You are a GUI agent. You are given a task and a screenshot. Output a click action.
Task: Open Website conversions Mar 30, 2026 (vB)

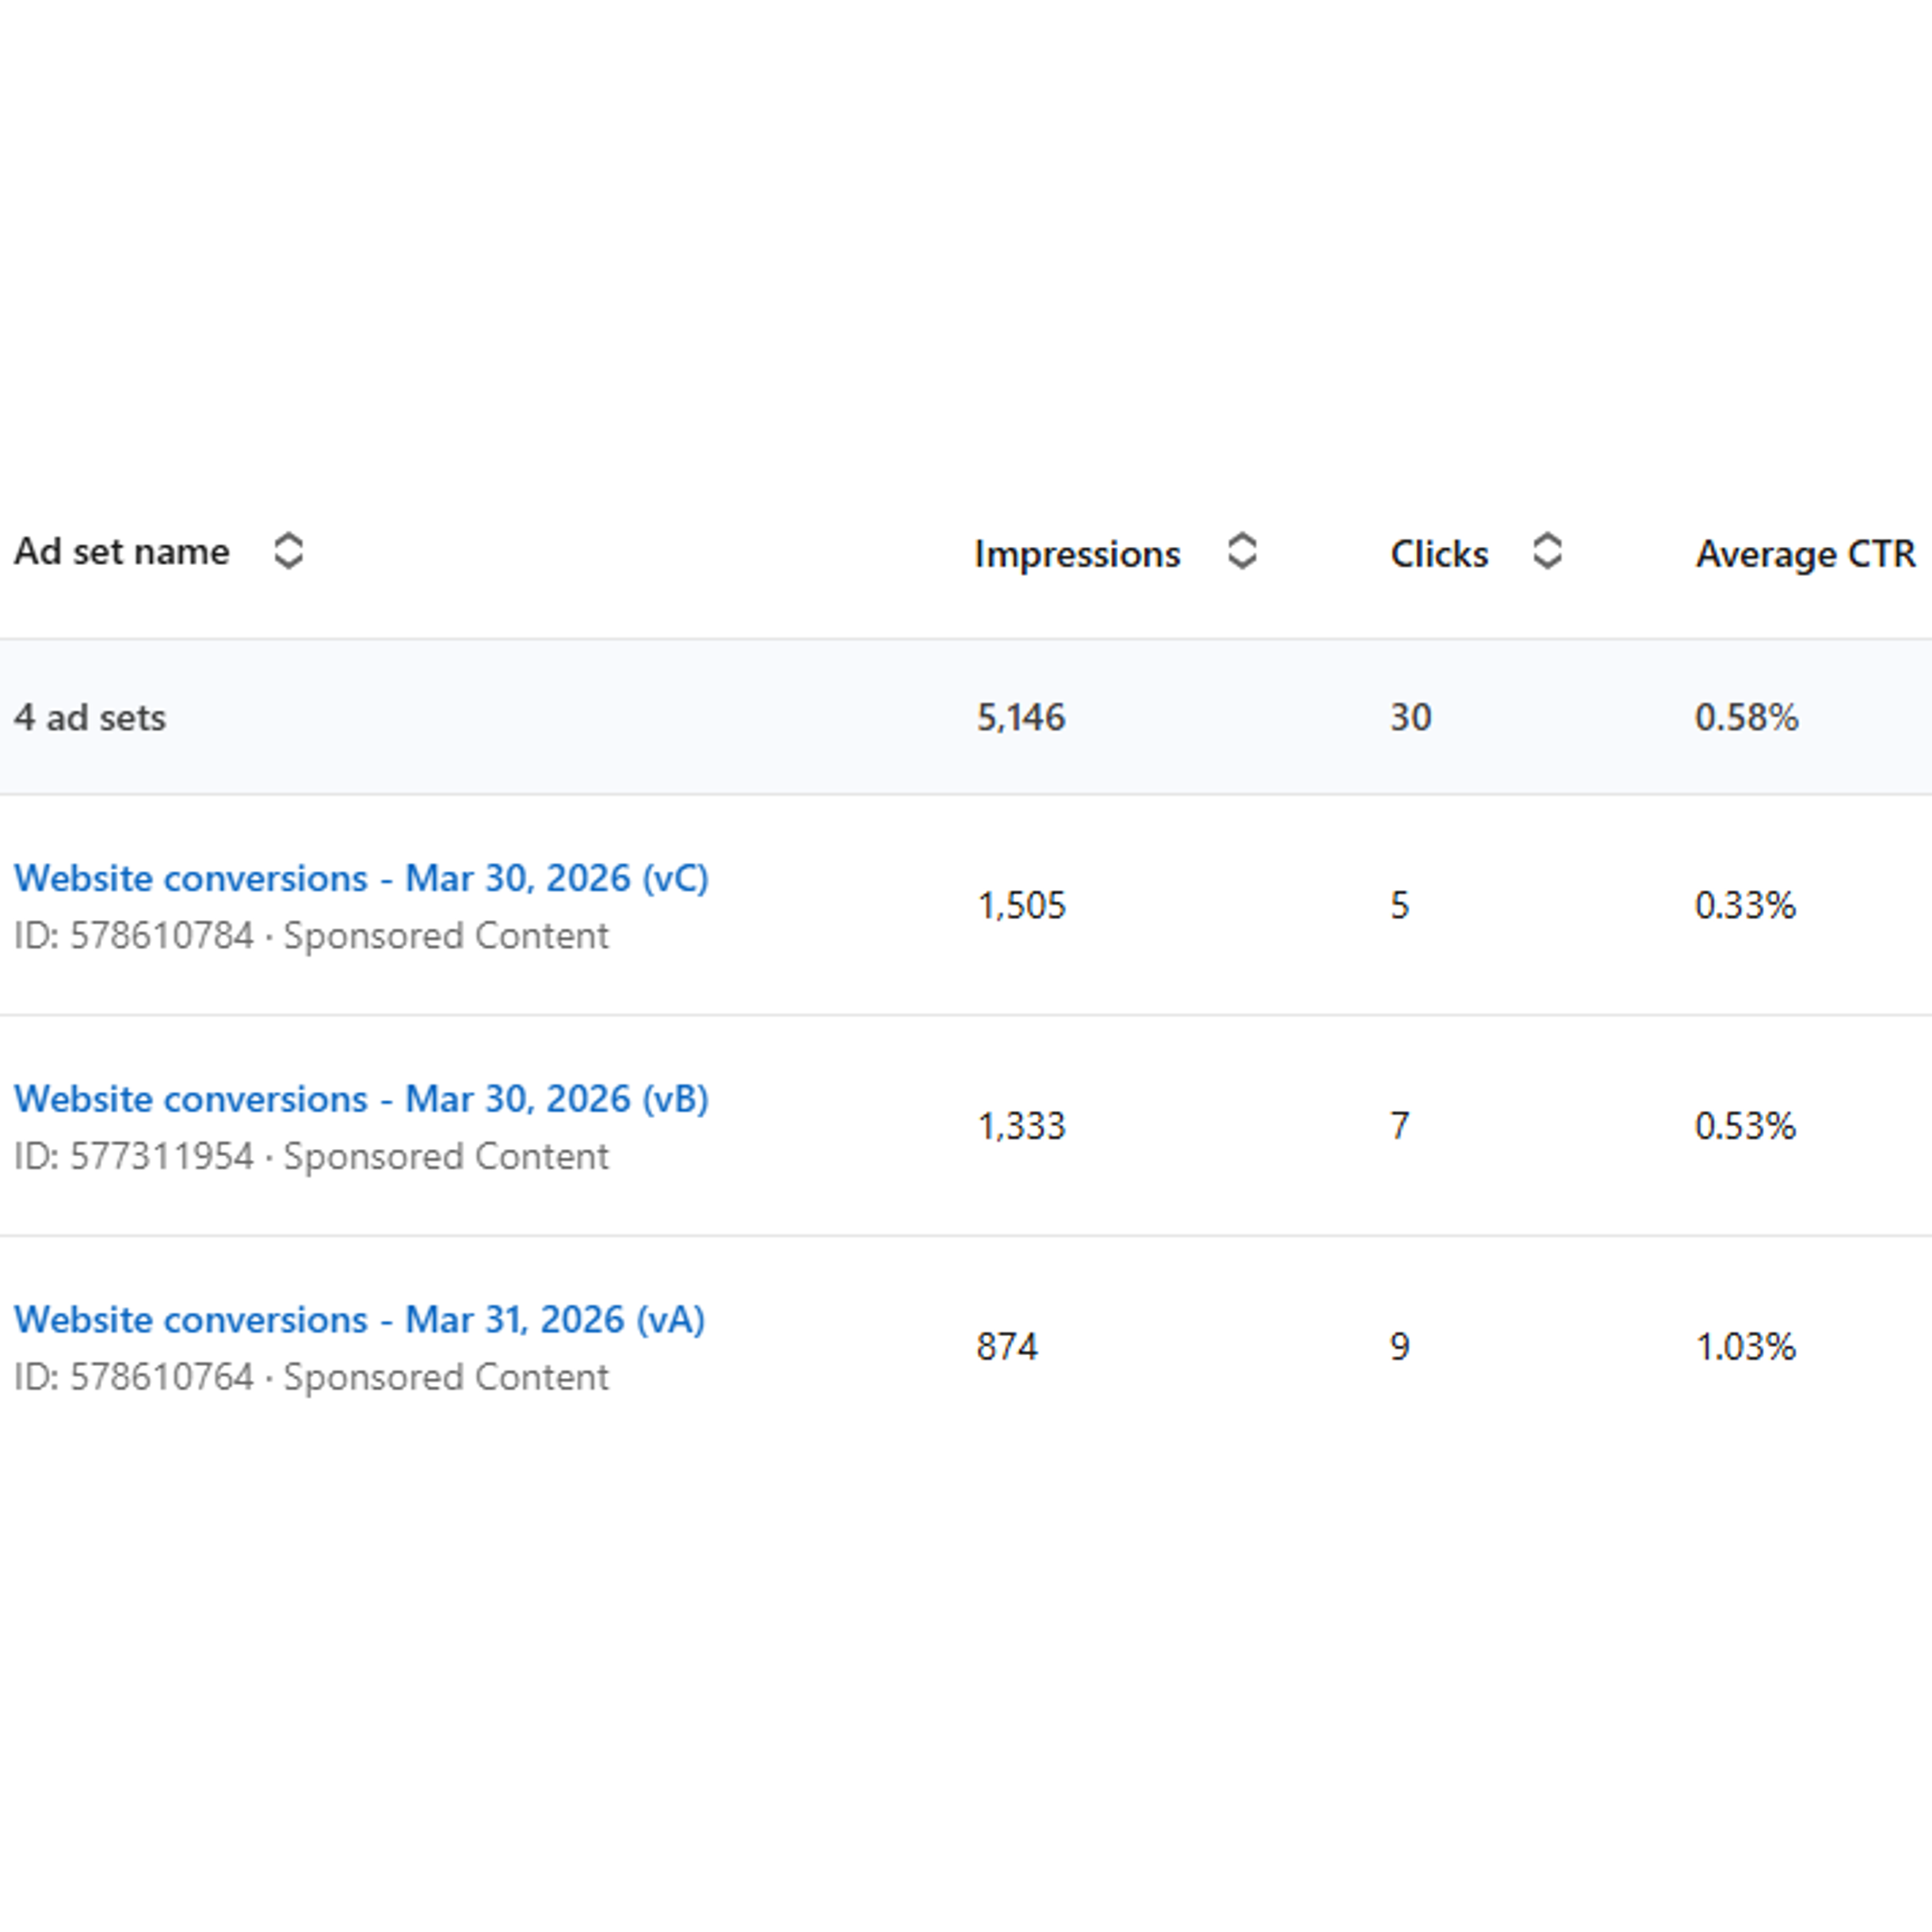click(361, 1099)
